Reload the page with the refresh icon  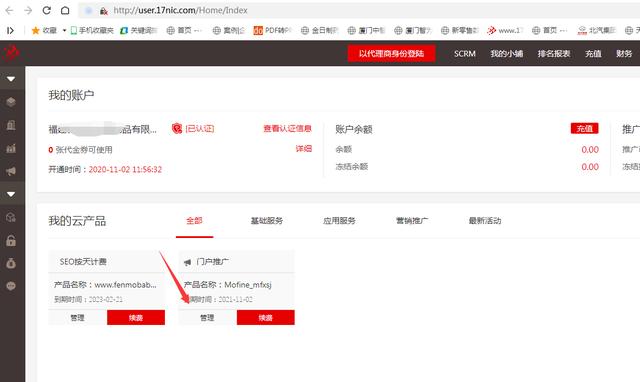47,11
